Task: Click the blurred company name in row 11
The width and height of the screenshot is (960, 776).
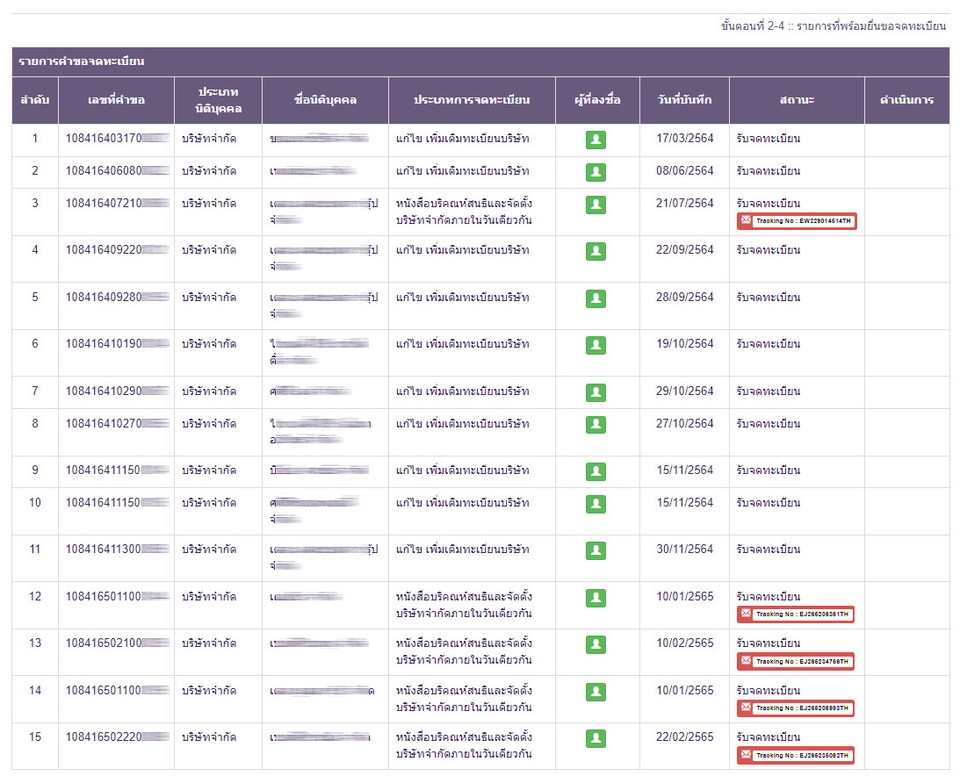Action: (x=323, y=557)
